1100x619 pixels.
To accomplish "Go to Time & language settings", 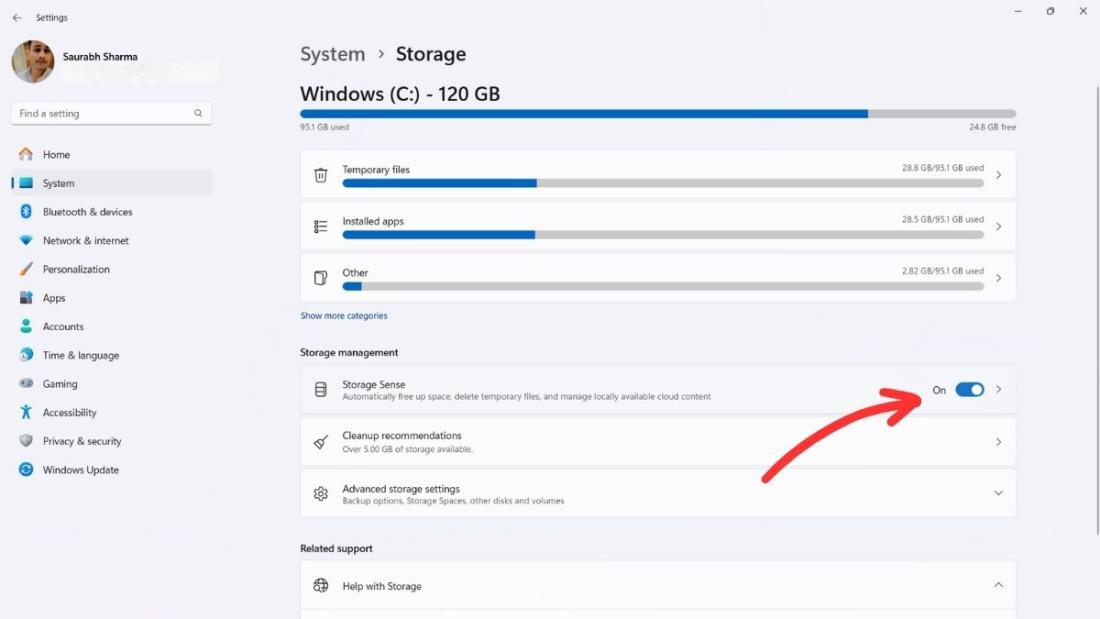I will pos(80,355).
